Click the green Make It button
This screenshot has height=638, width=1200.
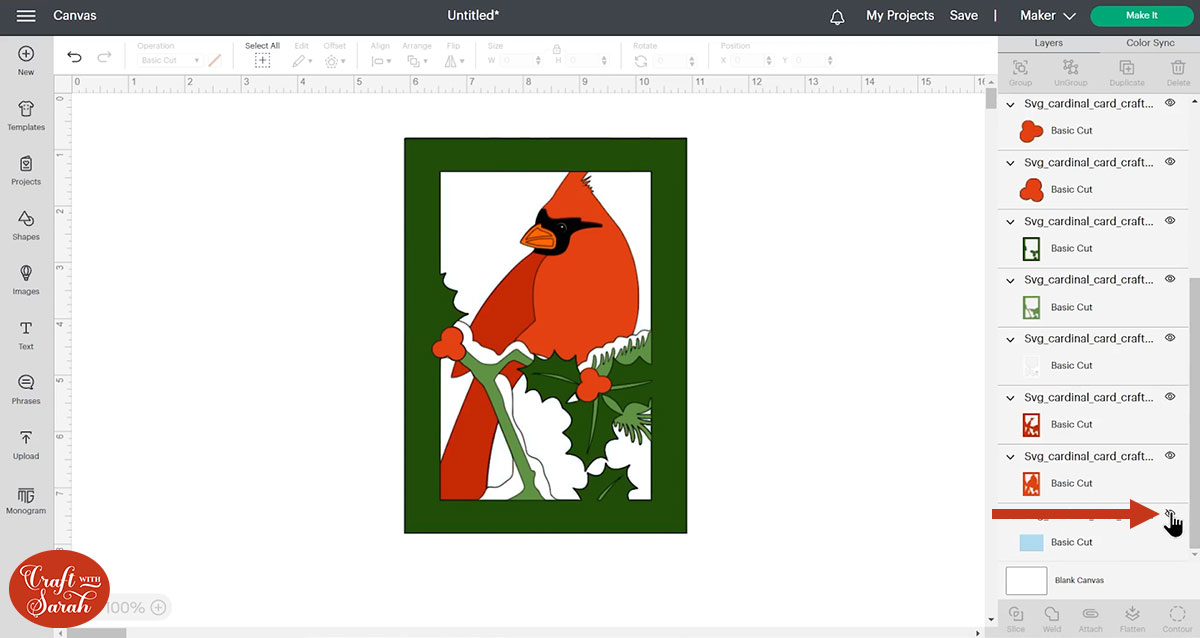[1141, 16]
